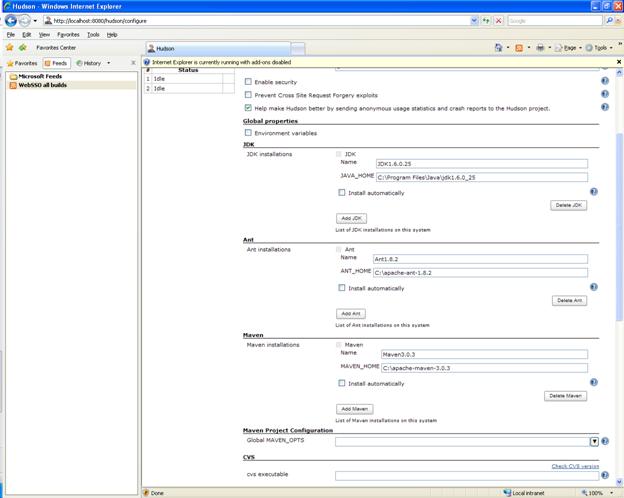Click the Home icon in command bar

[498, 48]
